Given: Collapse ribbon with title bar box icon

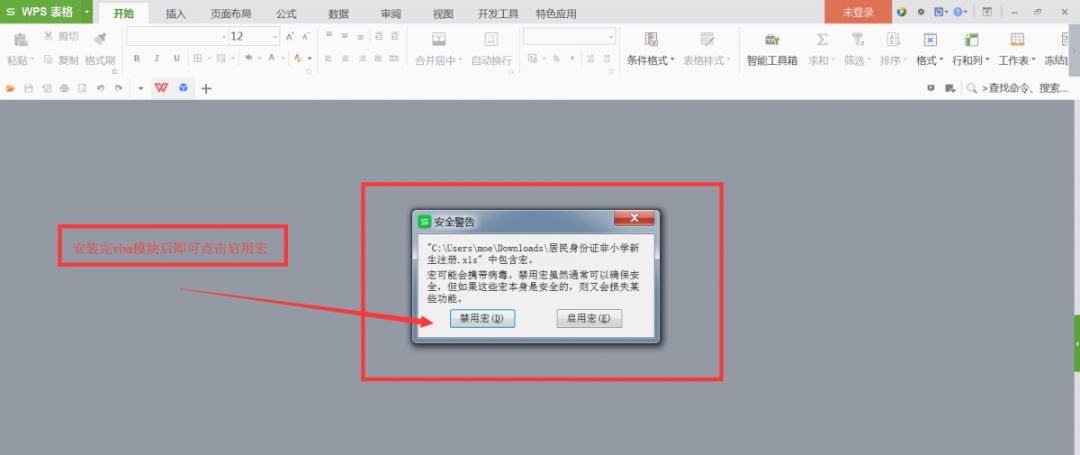Looking at the screenshot, I should 987,12.
